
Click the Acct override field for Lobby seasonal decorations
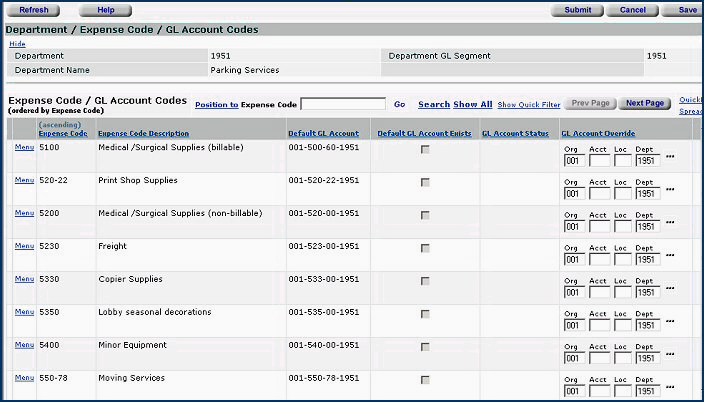(599, 325)
